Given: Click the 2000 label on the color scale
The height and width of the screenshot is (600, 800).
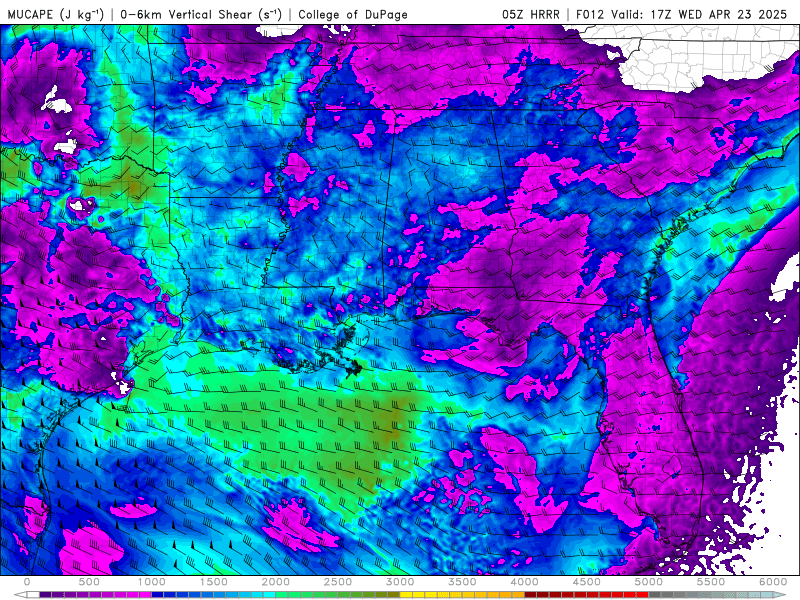Looking at the screenshot, I should pyautogui.click(x=276, y=582).
